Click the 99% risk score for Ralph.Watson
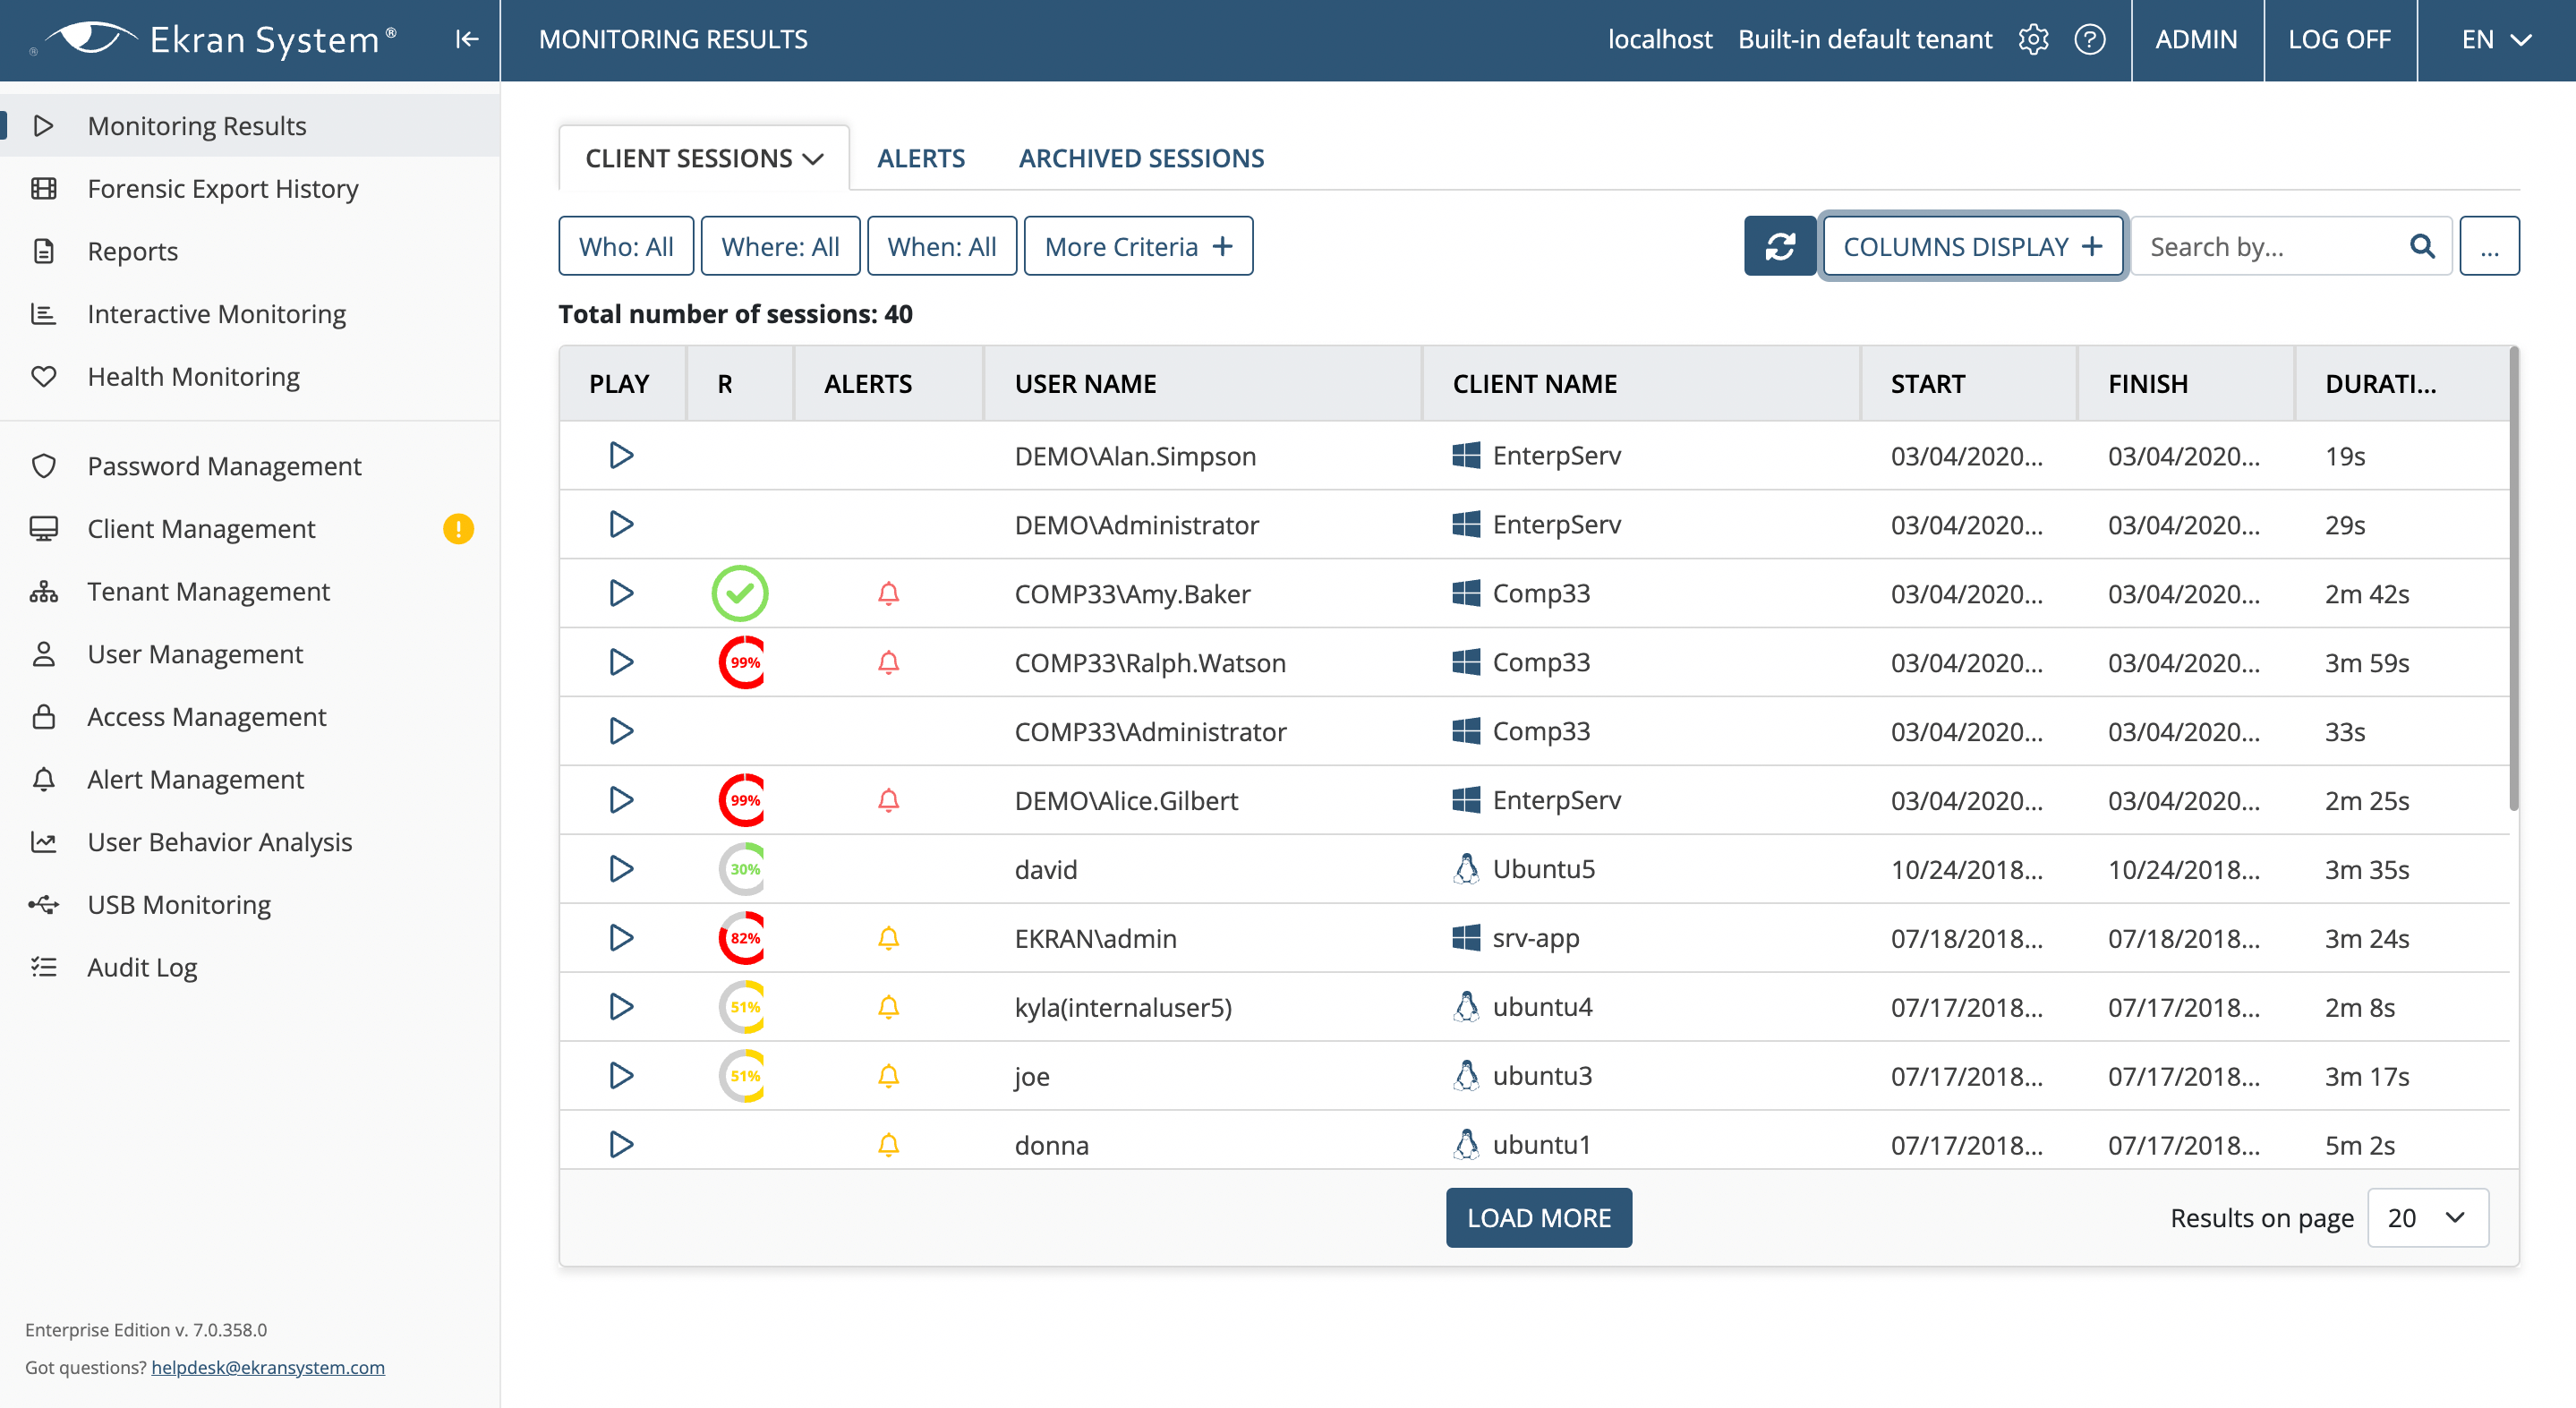The height and width of the screenshot is (1408, 2576). 742,663
